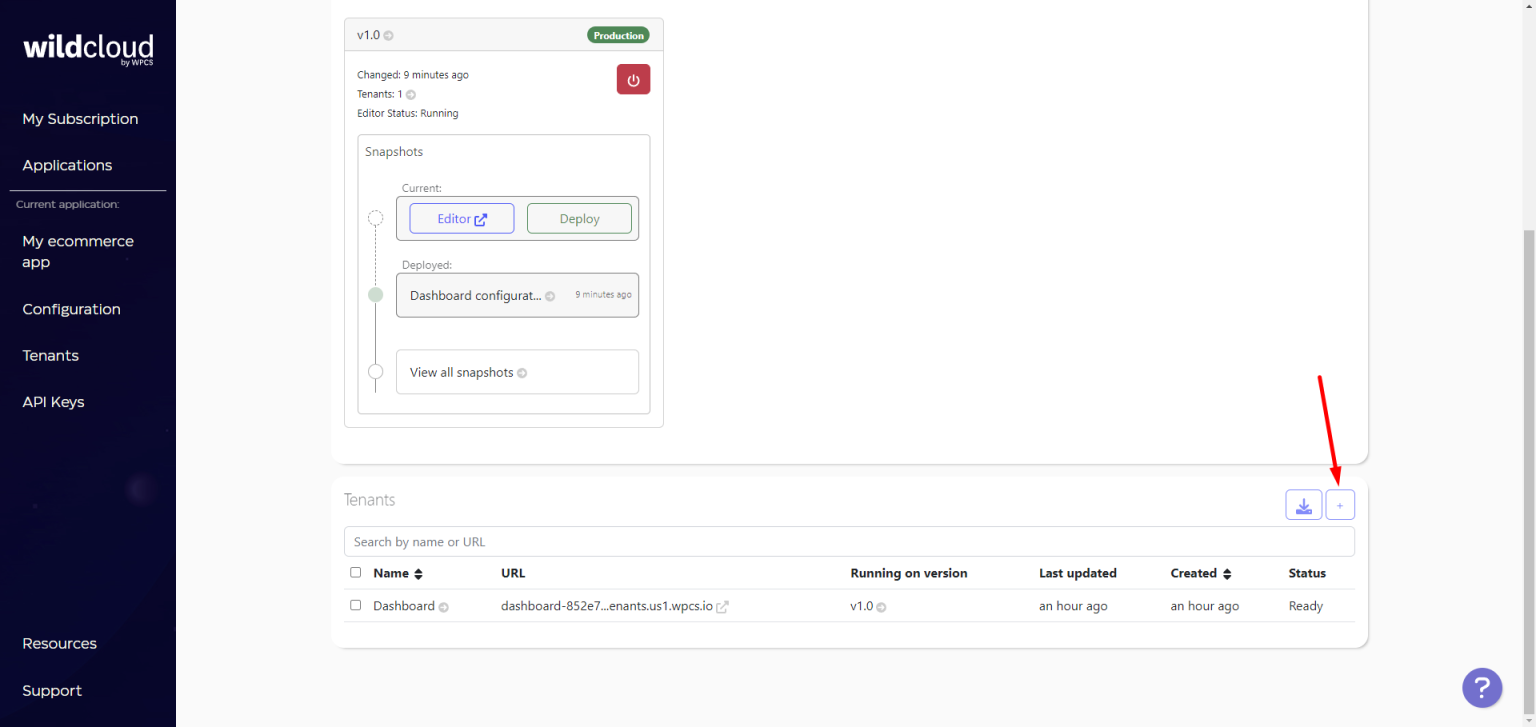Click View all snapshots
Image resolution: width=1536 pixels, height=727 pixels.
click(460, 371)
